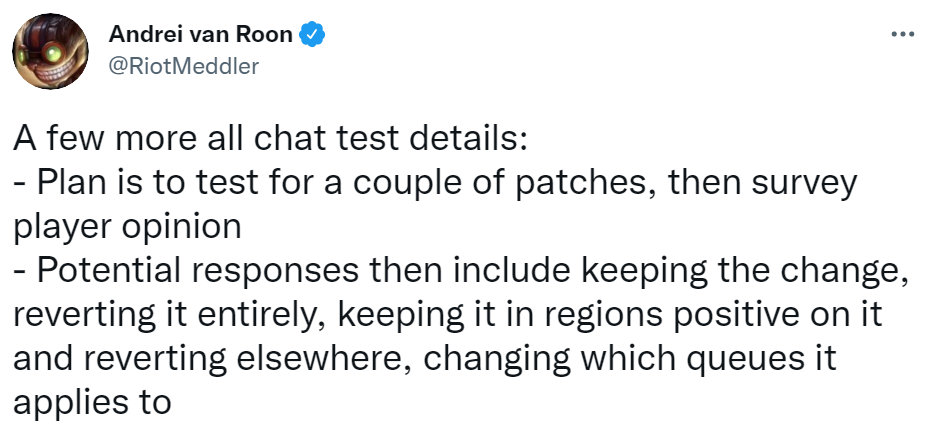Click the "and reverting elsewhere" line

425,360
